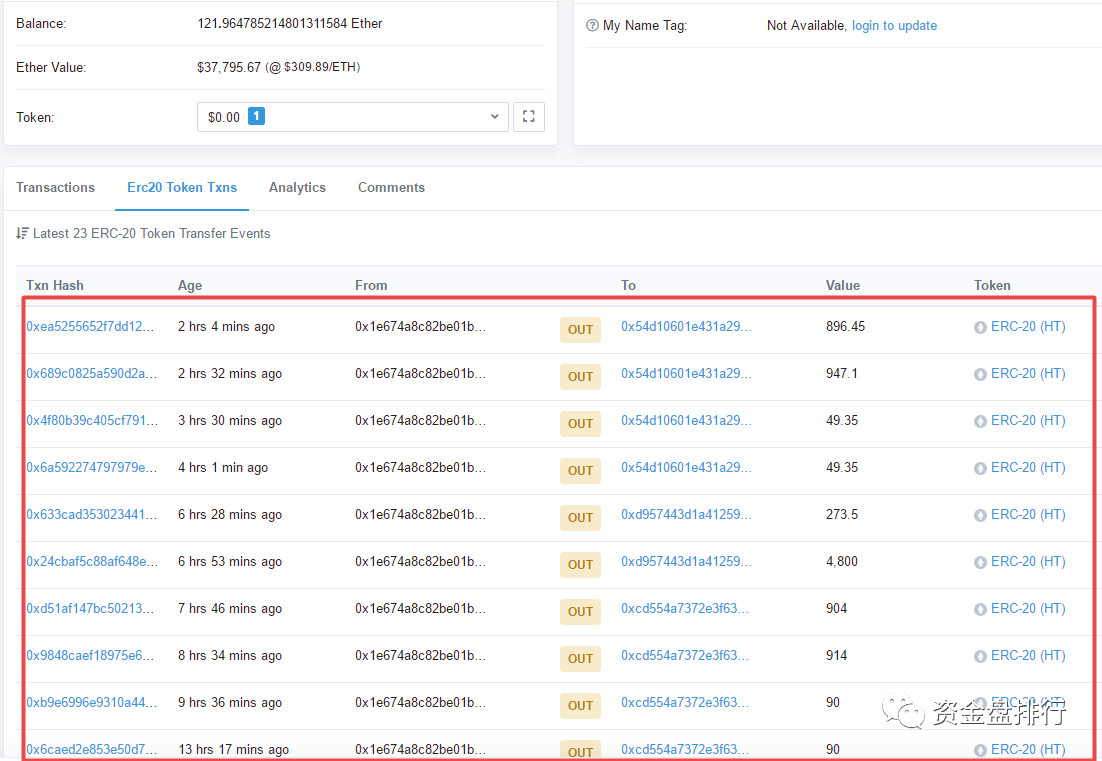Image resolution: width=1102 pixels, height=761 pixels.
Task: Click HT token icon in 914 row
Action: 980,656
